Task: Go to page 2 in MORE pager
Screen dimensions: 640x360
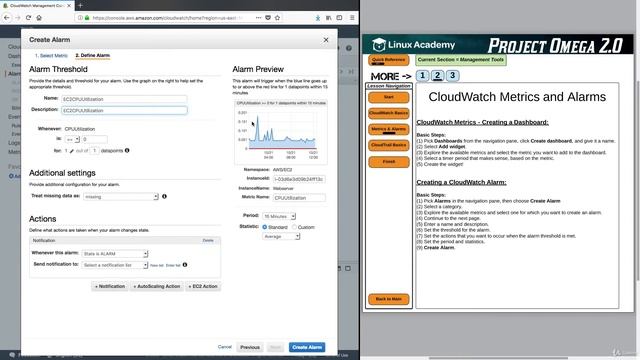Action: 438,76
